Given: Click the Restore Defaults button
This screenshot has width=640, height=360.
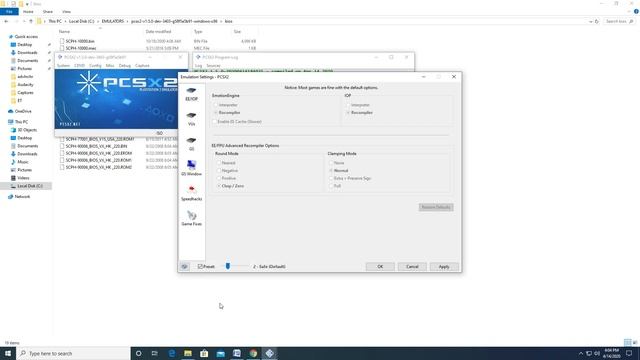Looking at the screenshot, I should (x=436, y=207).
